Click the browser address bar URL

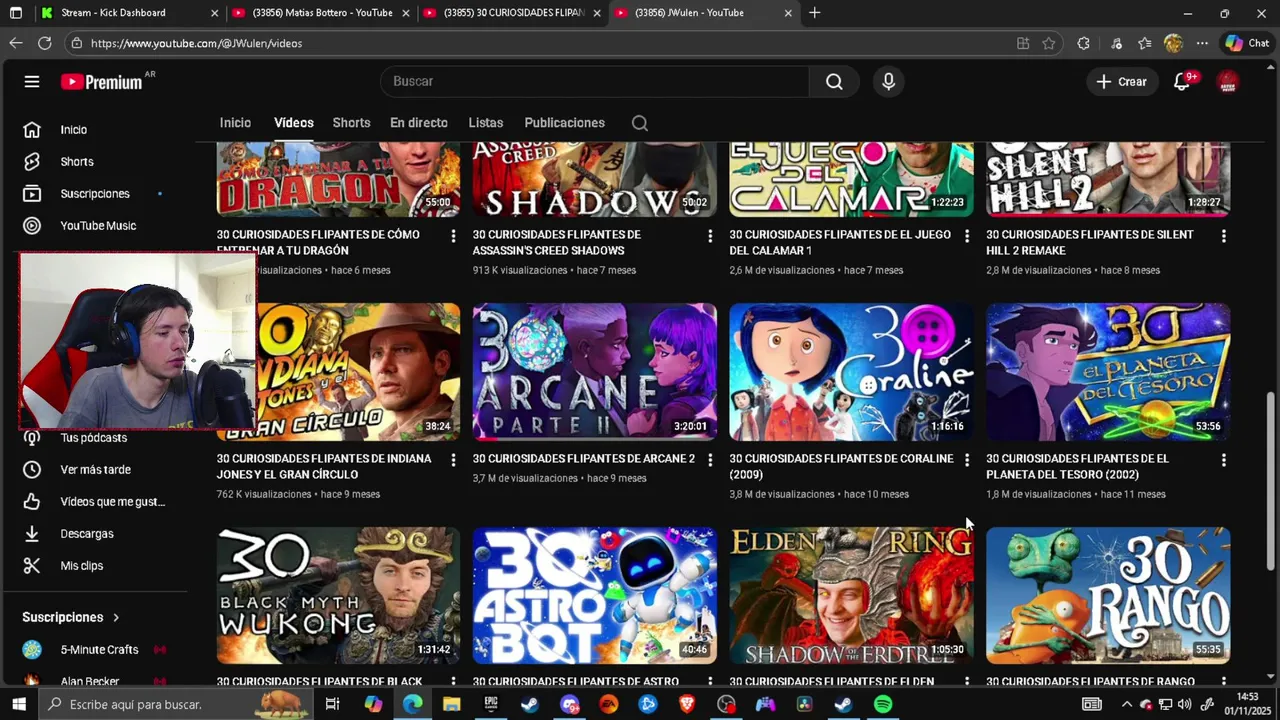(196, 44)
